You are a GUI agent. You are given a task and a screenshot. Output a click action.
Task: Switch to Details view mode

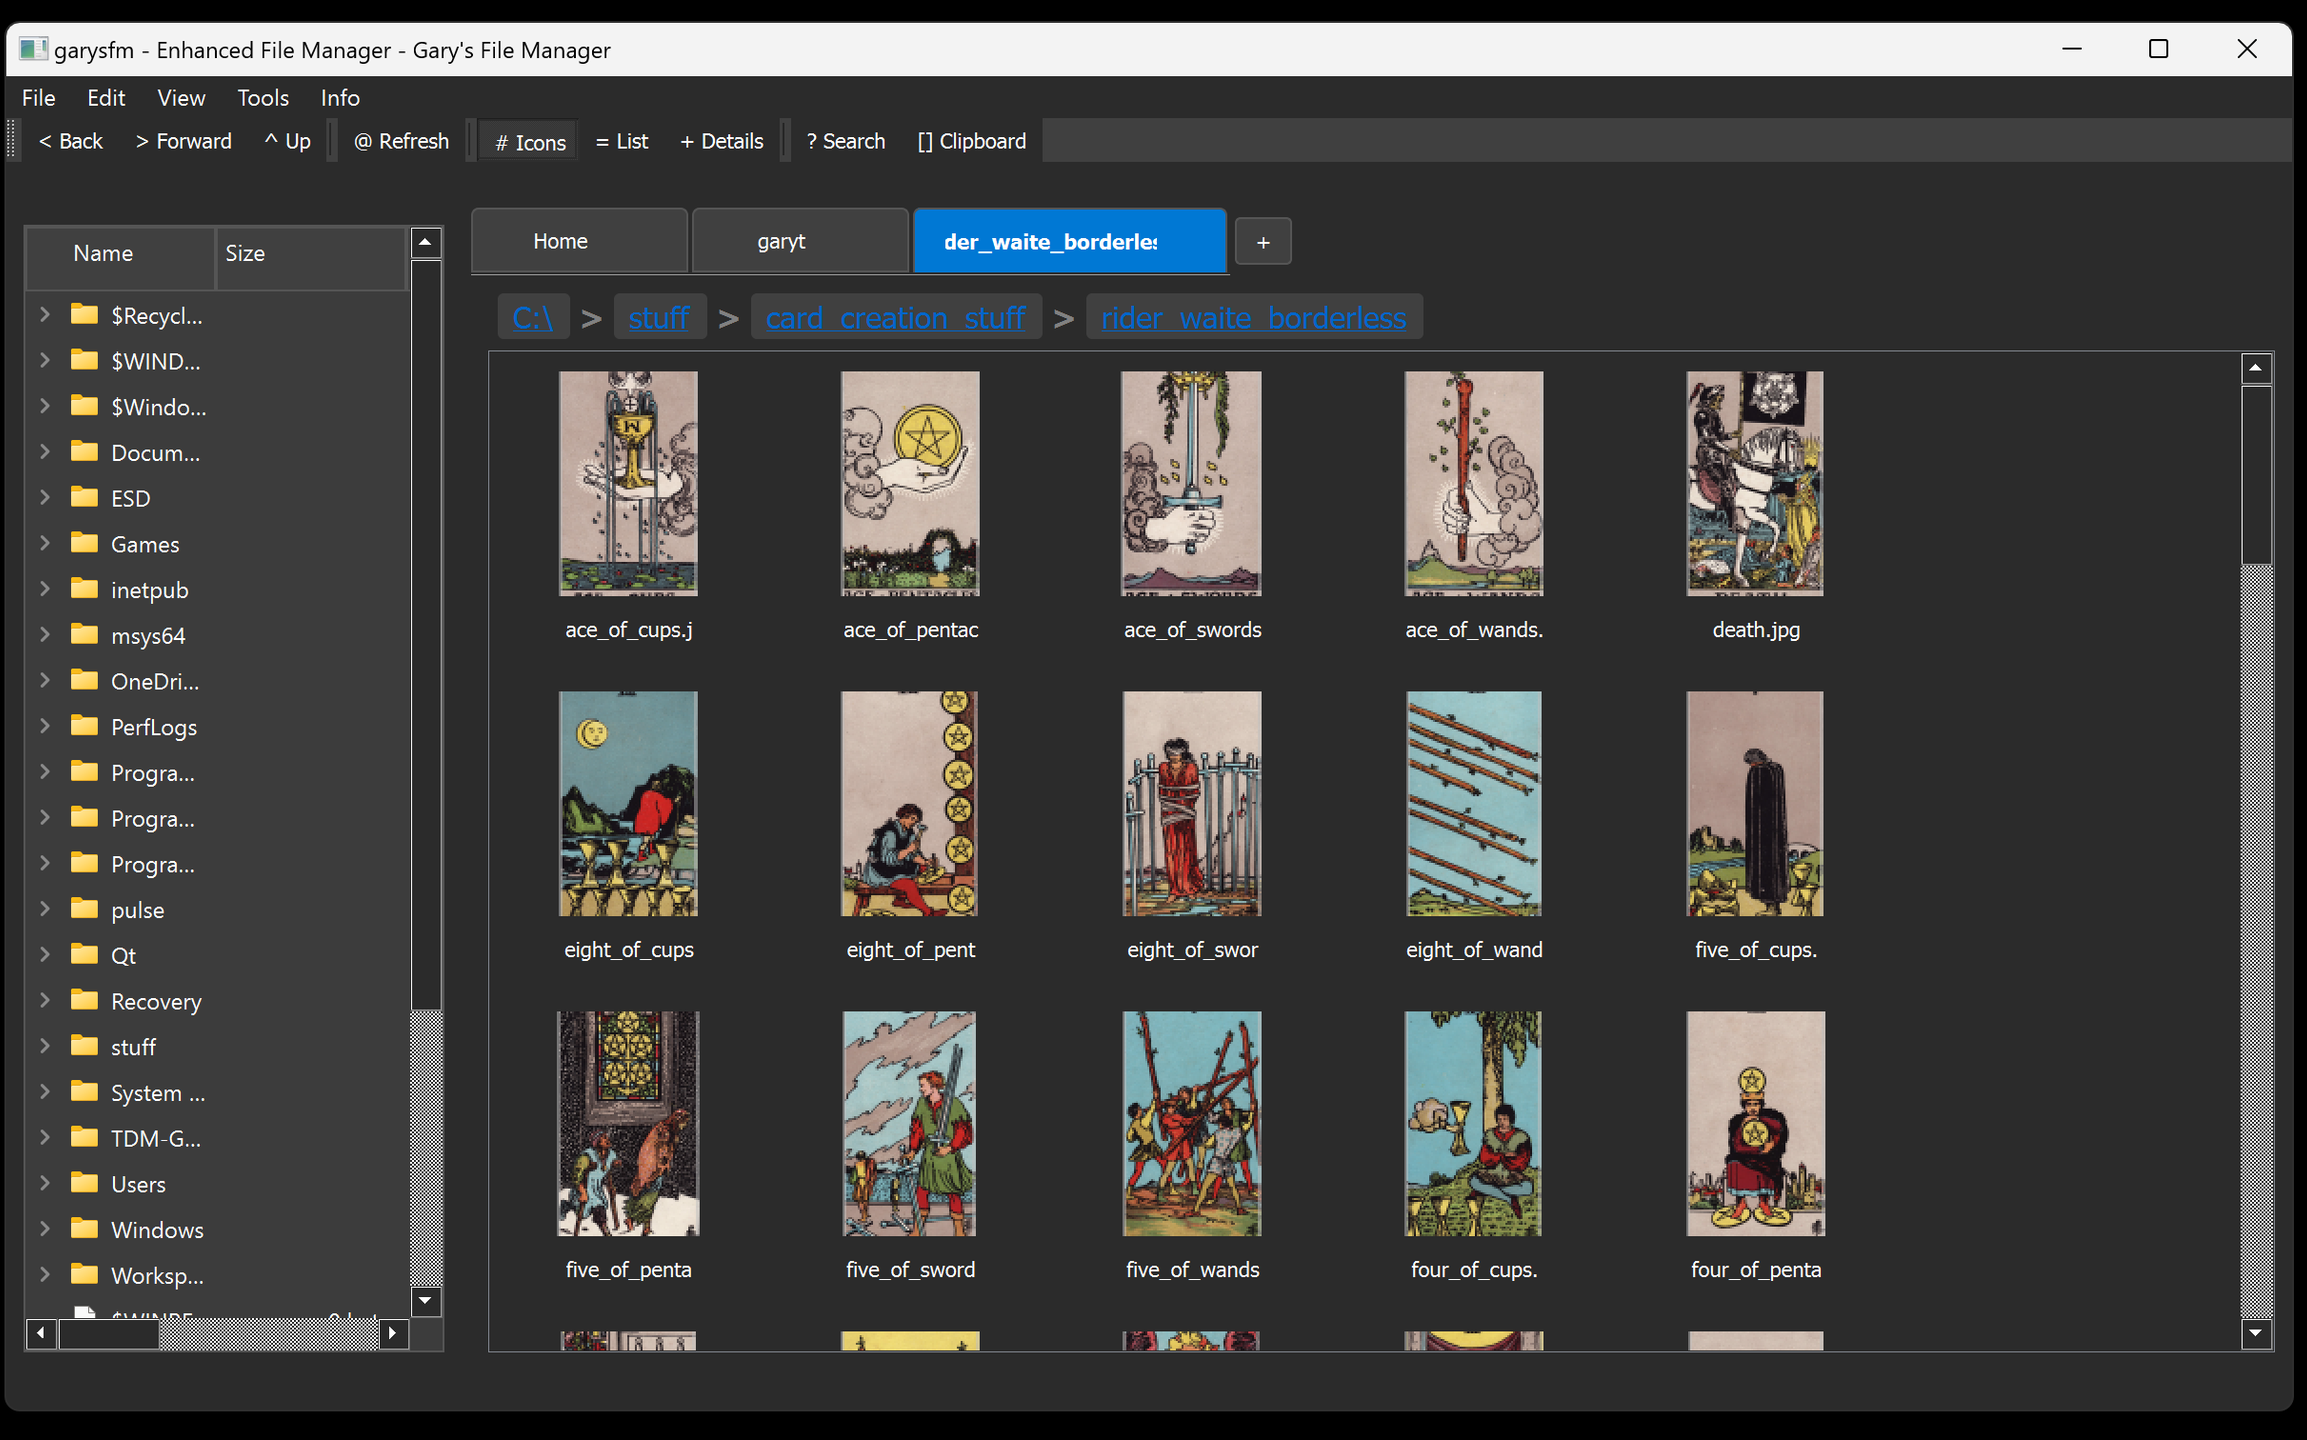click(x=722, y=141)
